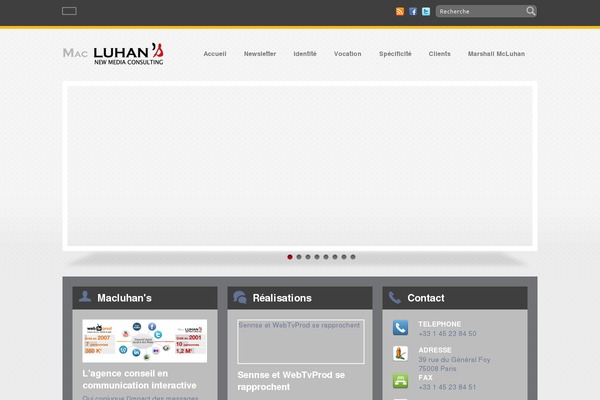Open L'agence conseil en communication interactive link
The height and width of the screenshot is (400, 600).
[x=139, y=379]
